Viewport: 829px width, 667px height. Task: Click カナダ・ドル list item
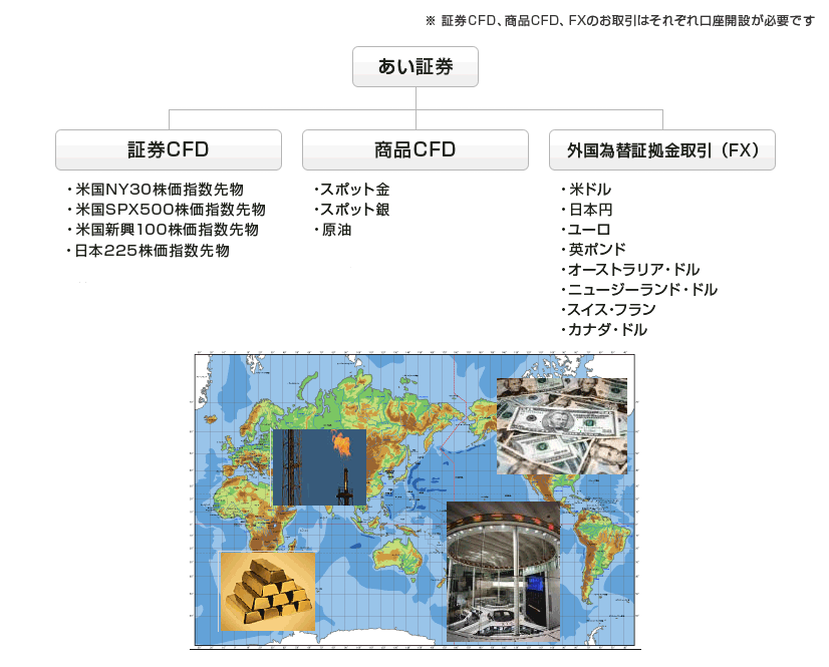[x=604, y=330]
